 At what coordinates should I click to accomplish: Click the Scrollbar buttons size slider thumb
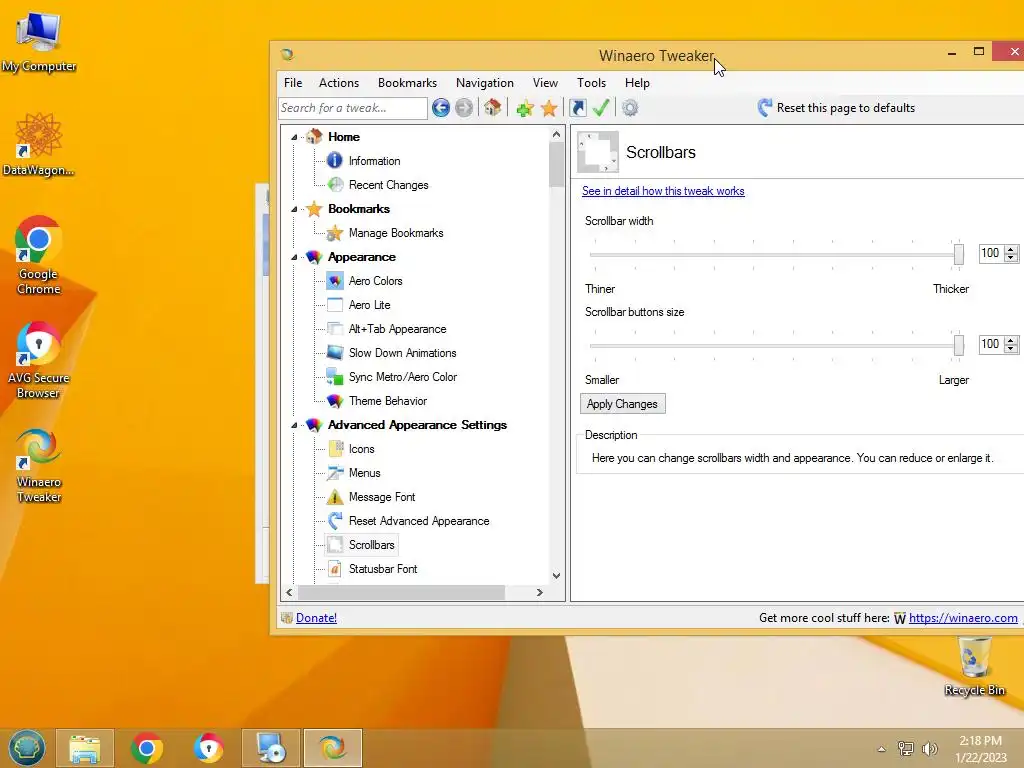pyautogui.click(x=959, y=345)
